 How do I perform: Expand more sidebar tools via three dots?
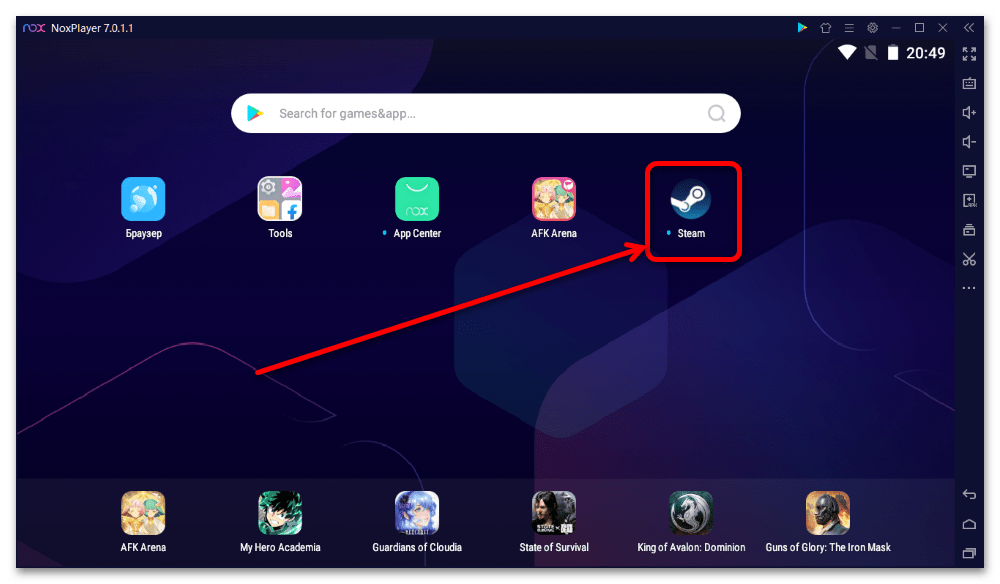969,288
